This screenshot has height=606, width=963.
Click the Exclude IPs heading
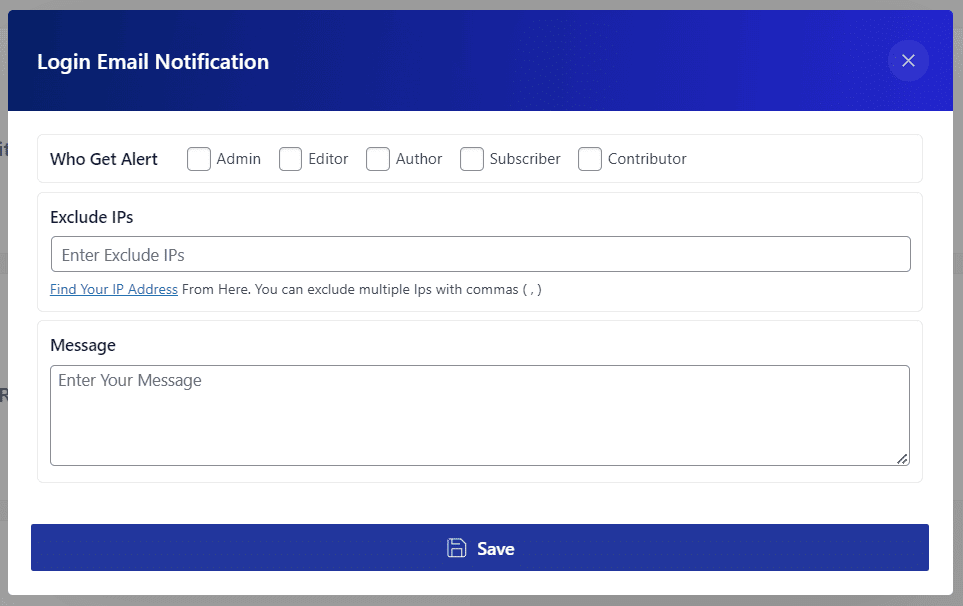coord(92,217)
